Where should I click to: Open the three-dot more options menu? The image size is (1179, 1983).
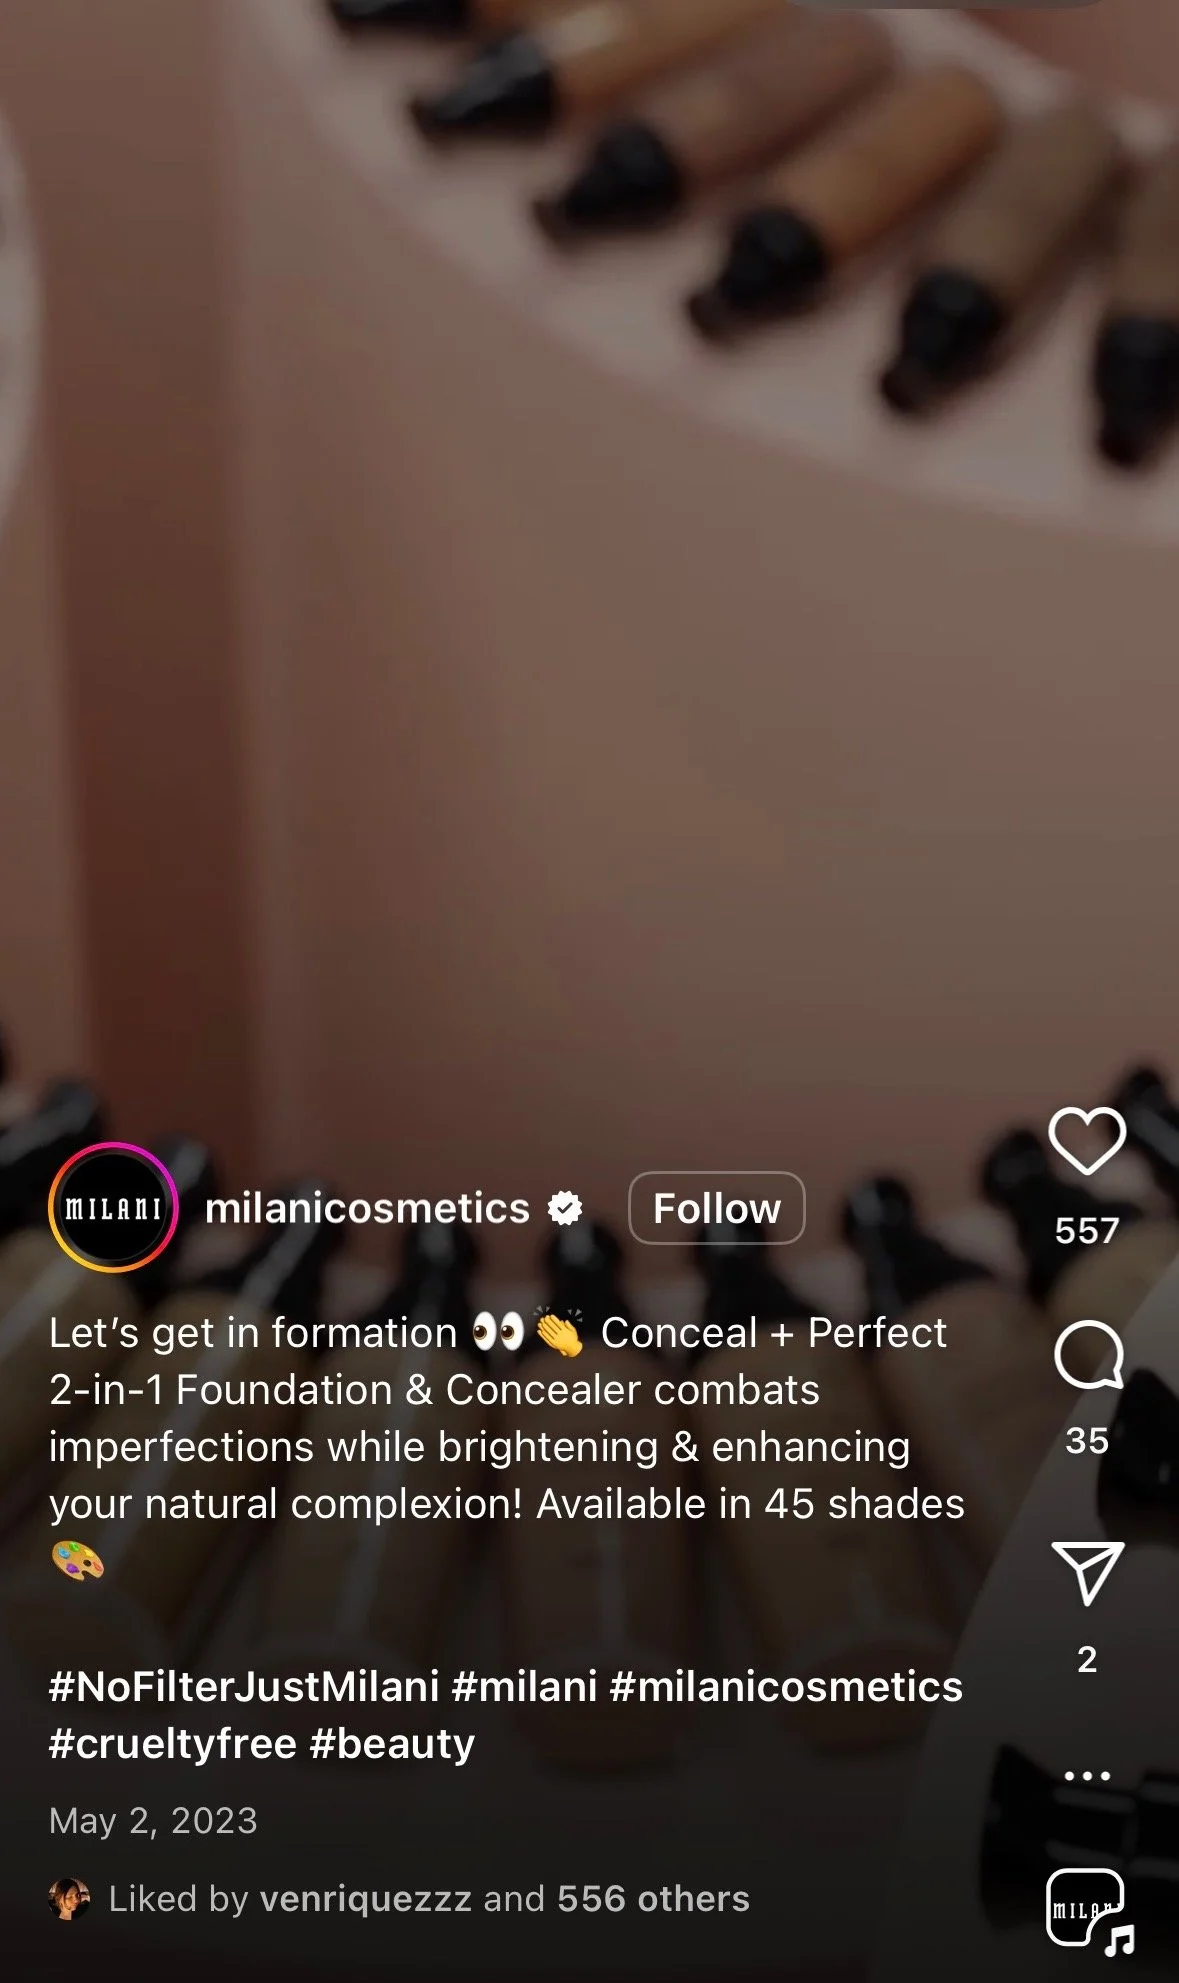(1087, 1776)
